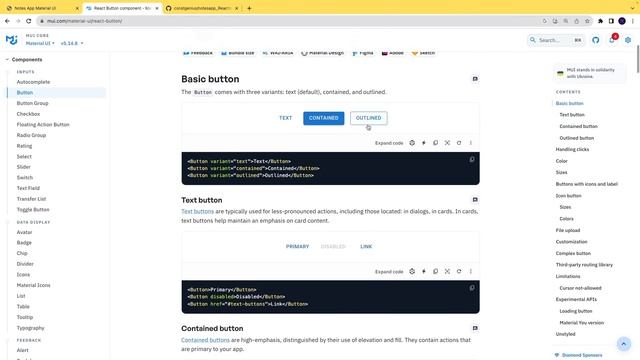Click the TEXT demo button
Viewport: 640px width, 360px height.
coord(285,118)
